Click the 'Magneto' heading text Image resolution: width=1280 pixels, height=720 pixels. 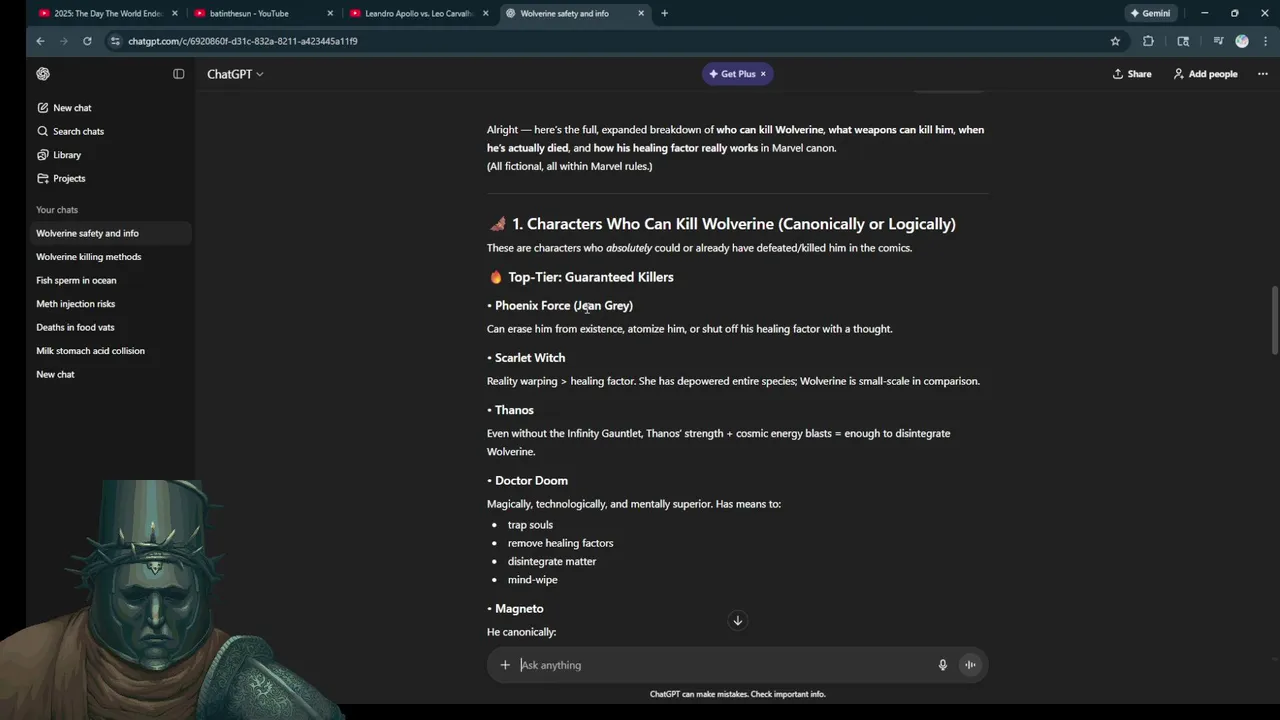519,609
